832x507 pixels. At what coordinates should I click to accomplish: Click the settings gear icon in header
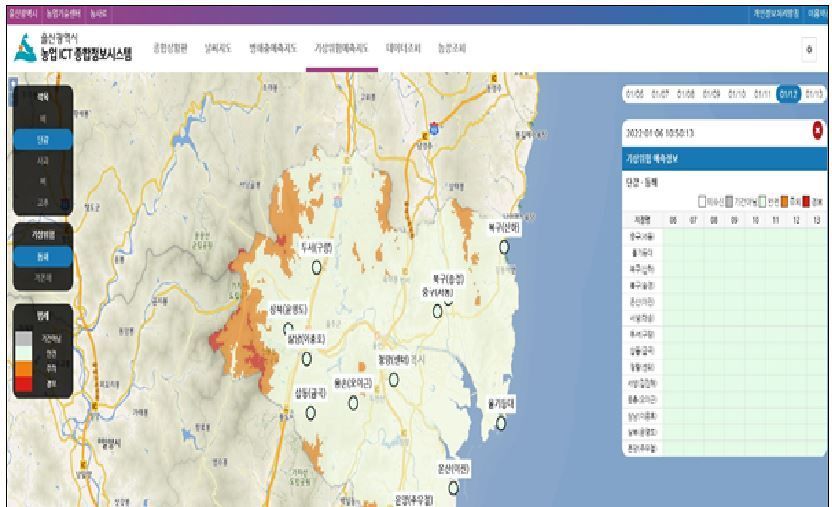pyautogui.click(x=808, y=49)
